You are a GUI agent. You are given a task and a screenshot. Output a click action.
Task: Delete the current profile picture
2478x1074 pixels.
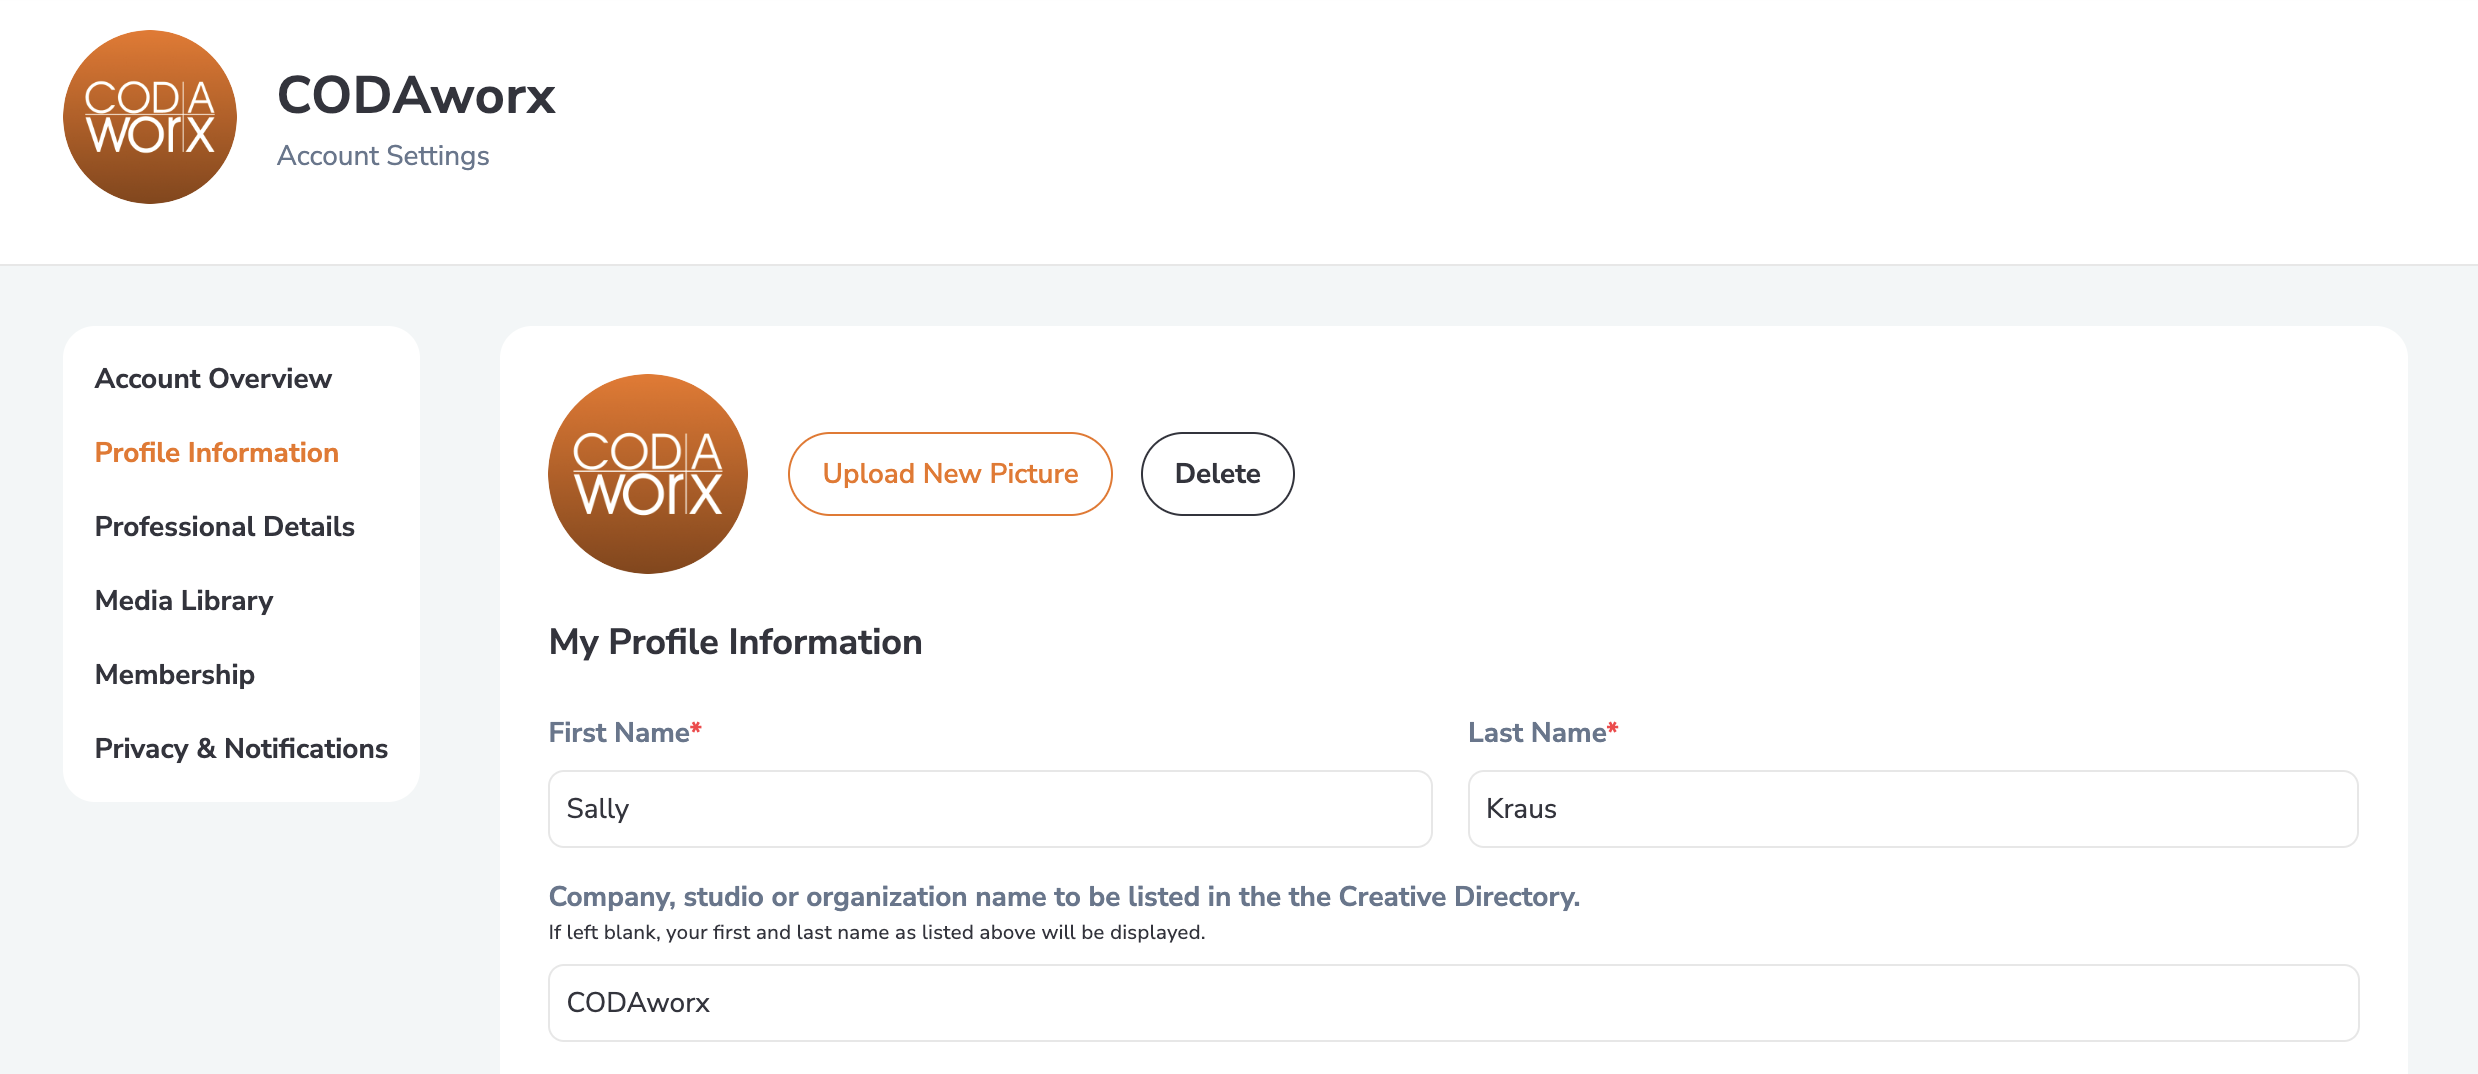point(1217,474)
